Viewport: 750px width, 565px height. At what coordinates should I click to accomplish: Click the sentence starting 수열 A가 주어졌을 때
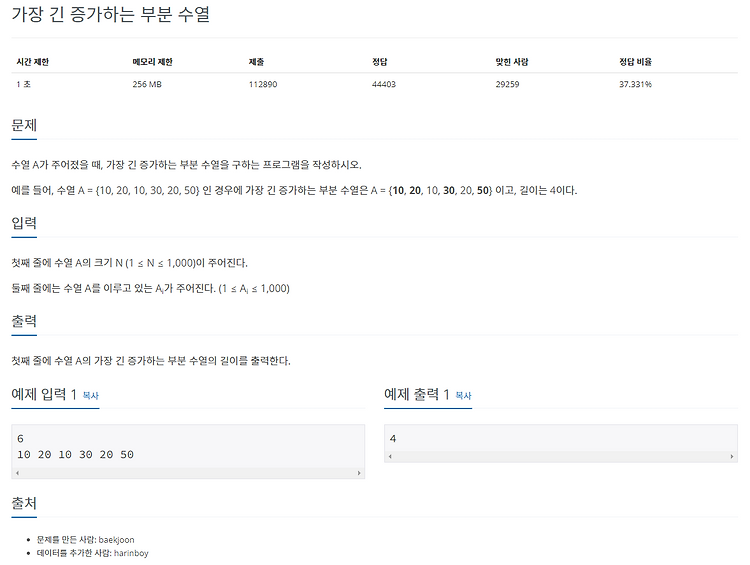187,165
